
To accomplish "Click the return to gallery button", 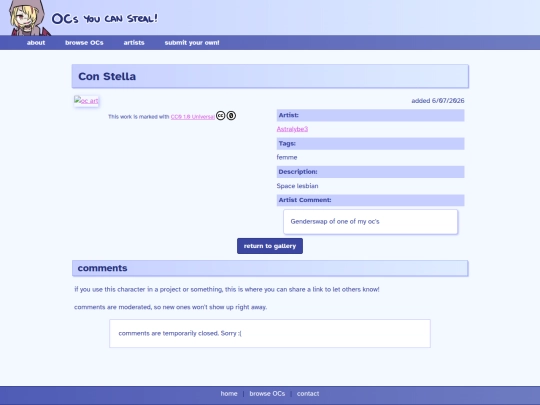I will tap(270, 246).
